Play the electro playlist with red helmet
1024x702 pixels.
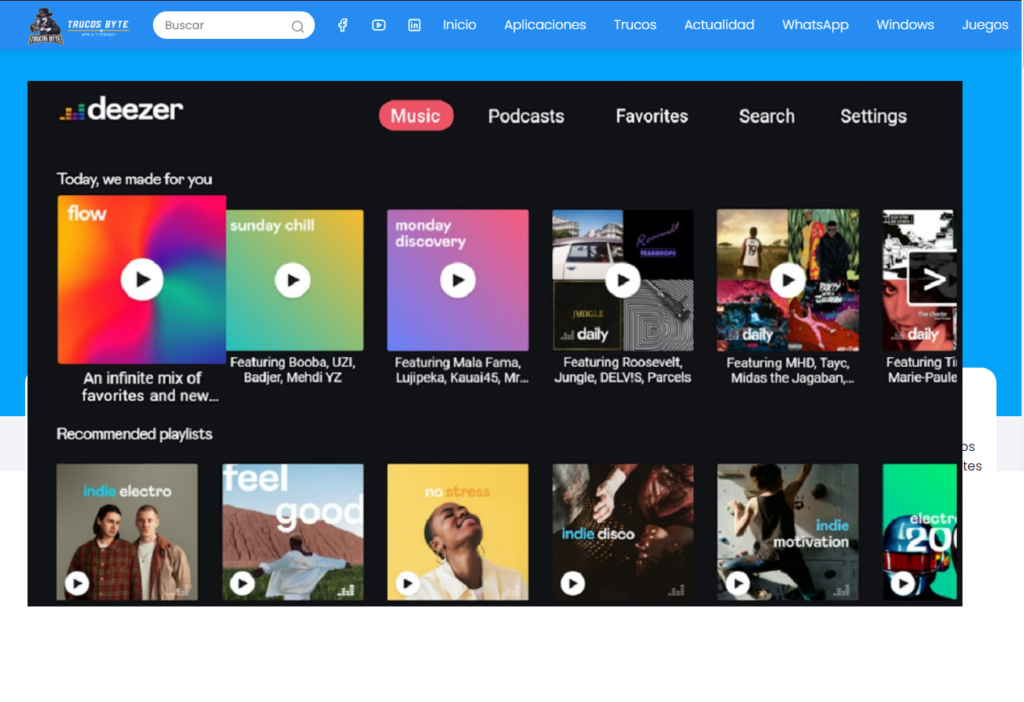click(903, 583)
